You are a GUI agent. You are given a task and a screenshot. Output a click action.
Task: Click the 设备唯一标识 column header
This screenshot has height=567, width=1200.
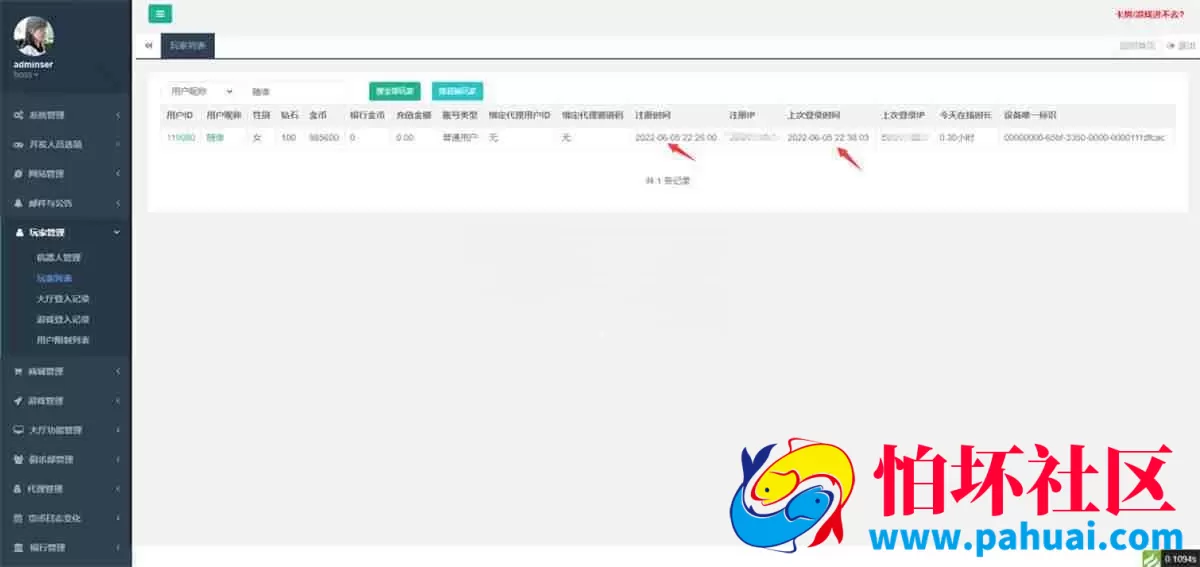pos(1030,115)
